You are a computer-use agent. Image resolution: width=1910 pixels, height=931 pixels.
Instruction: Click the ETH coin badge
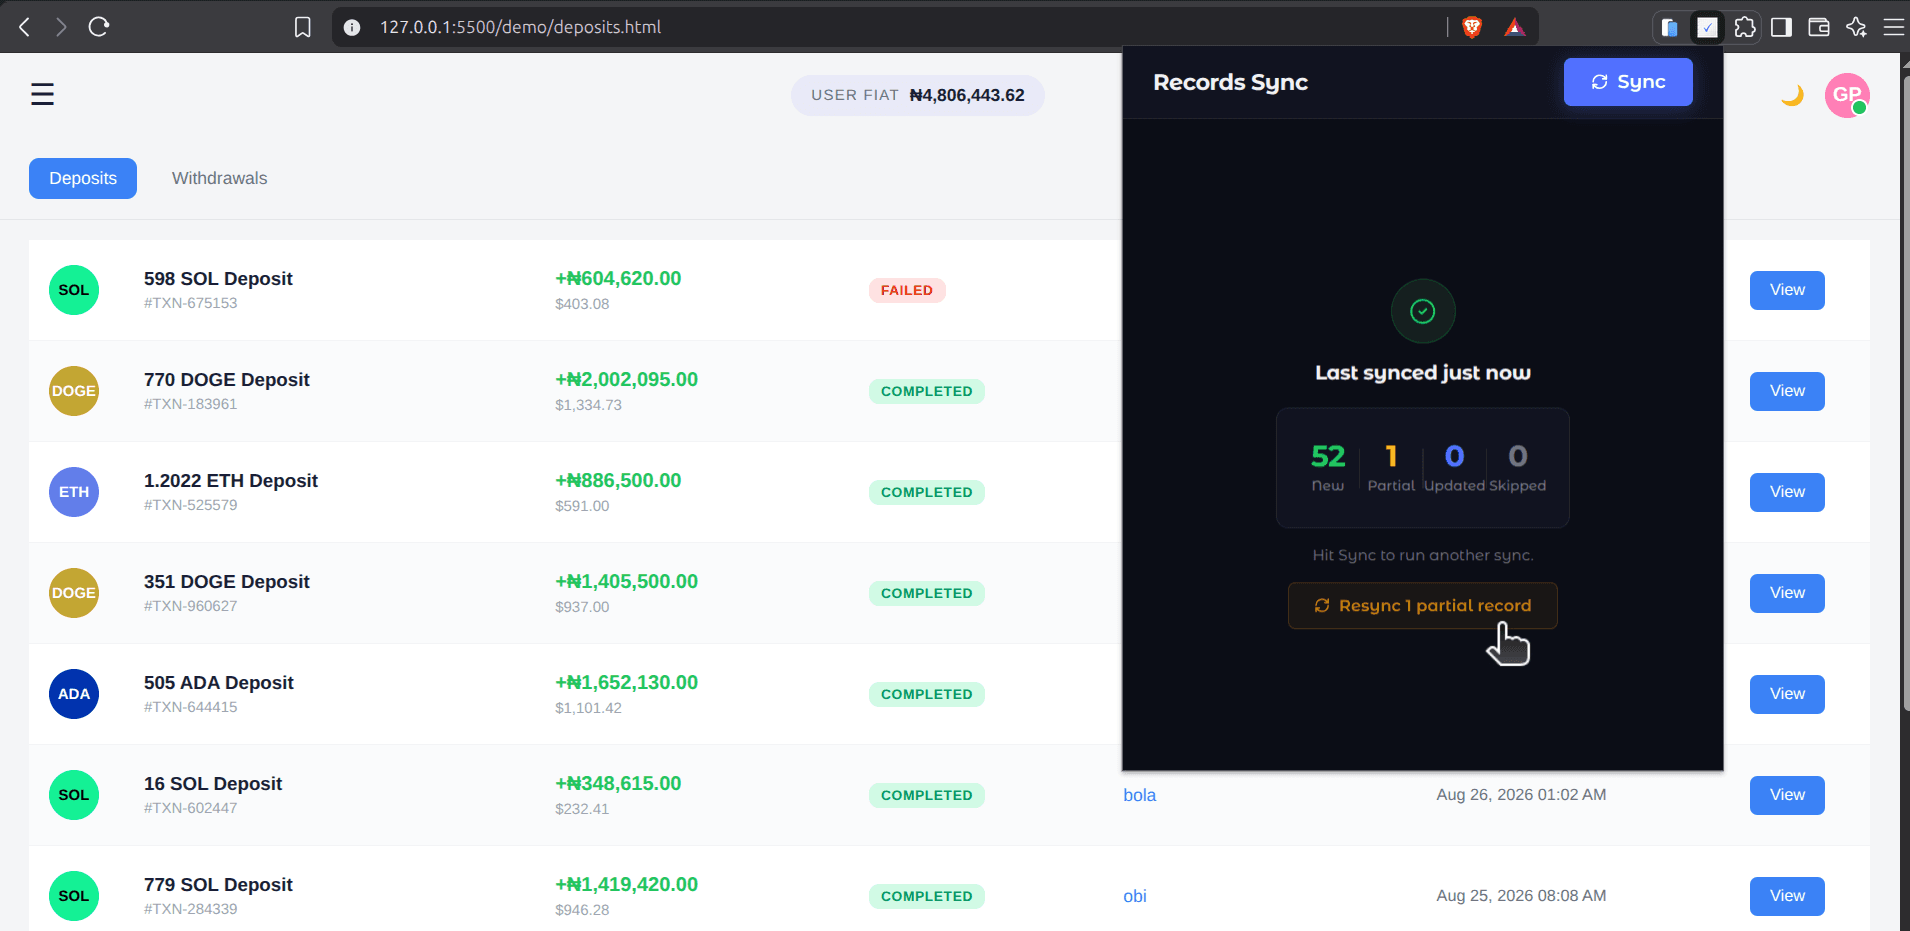pyautogui.click(x=74, y=492)
